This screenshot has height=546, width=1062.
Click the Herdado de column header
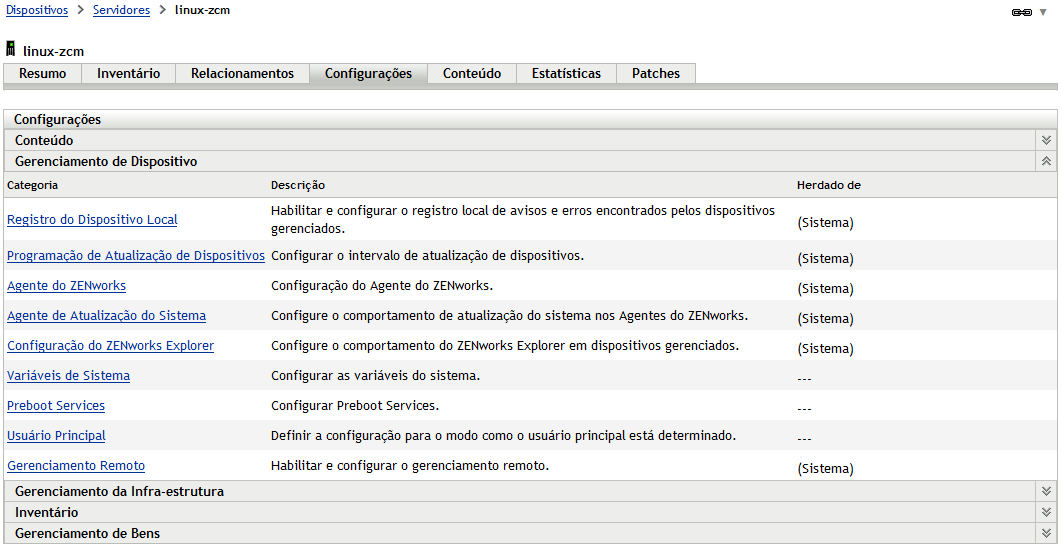[x=829, y=185]
